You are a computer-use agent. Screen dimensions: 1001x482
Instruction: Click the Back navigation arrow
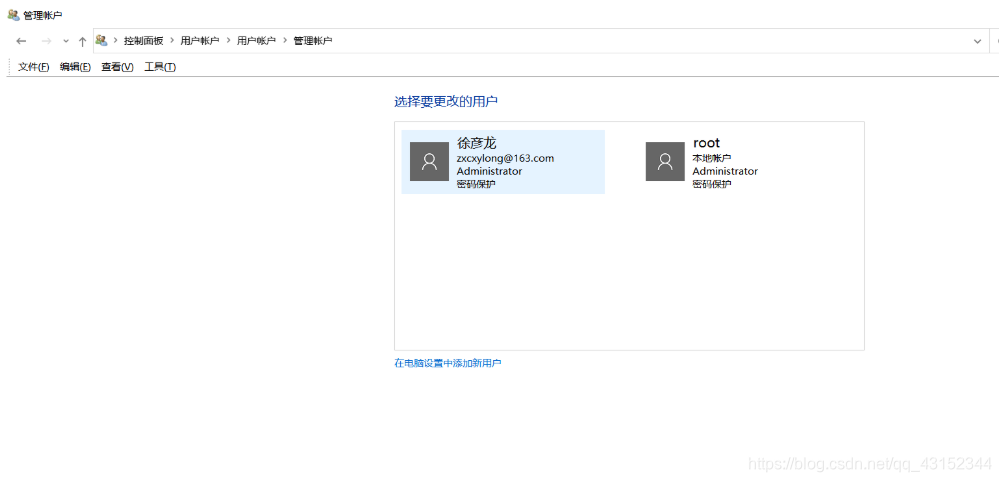pyautogui.click(x=22, y=41)
